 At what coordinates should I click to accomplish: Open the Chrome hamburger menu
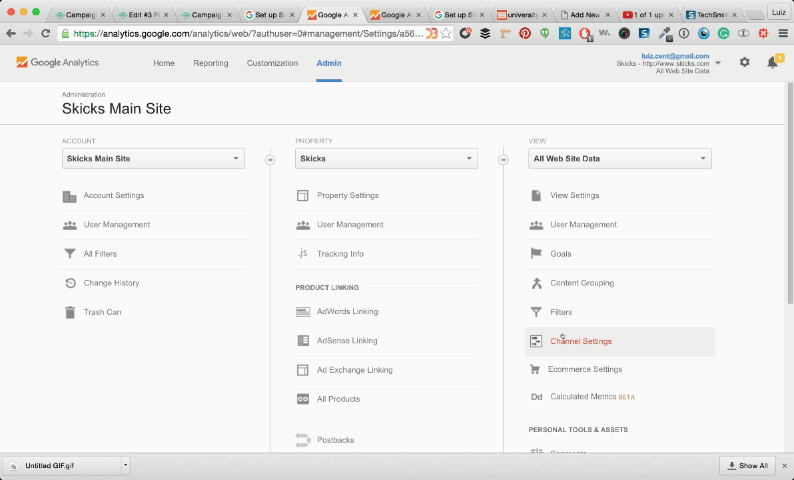(783, 33)
